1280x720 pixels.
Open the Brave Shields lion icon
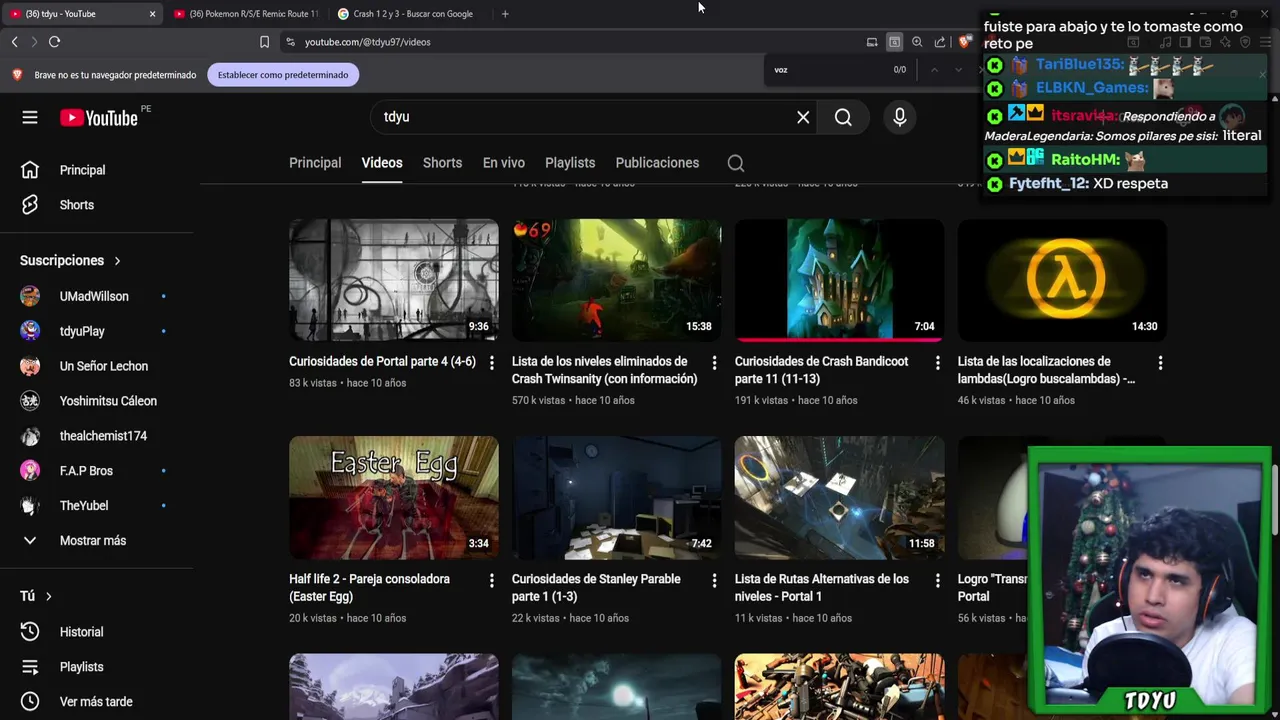coord(964,42)
